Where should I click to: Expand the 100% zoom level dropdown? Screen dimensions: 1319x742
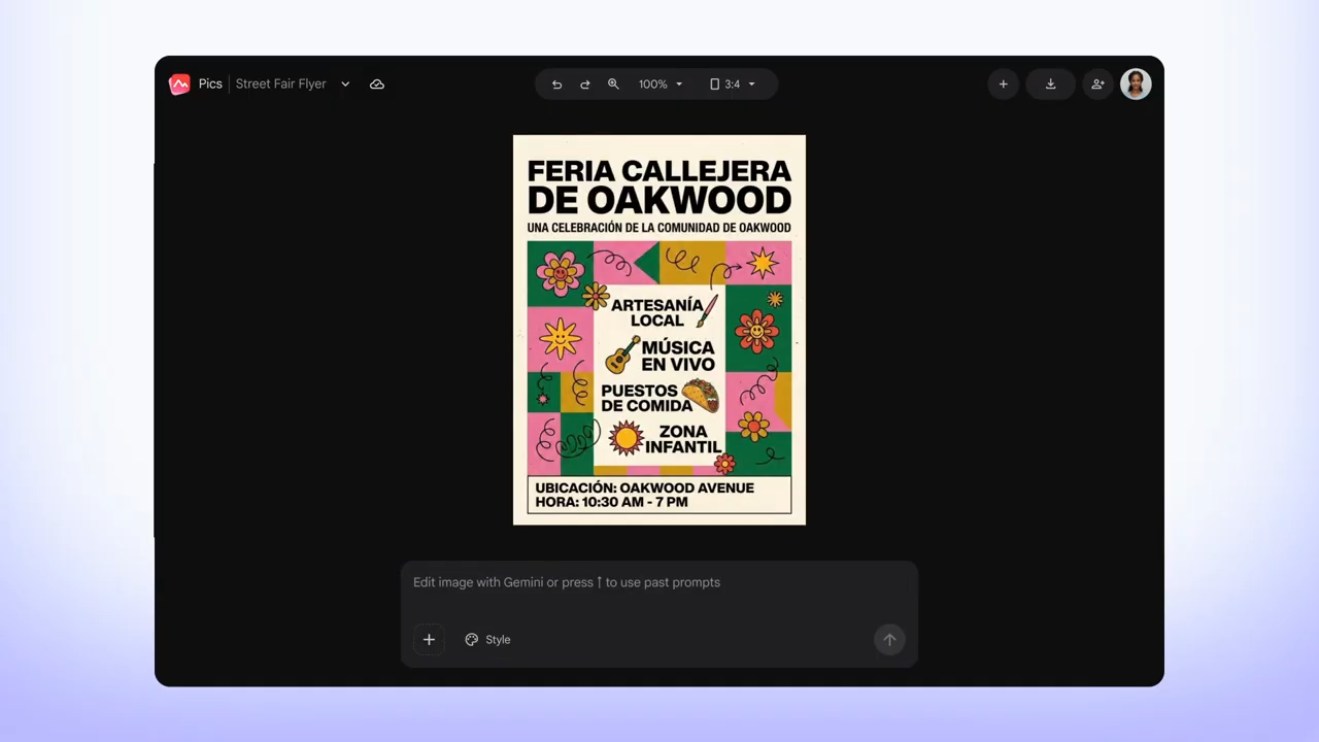[x=661, y=84]
